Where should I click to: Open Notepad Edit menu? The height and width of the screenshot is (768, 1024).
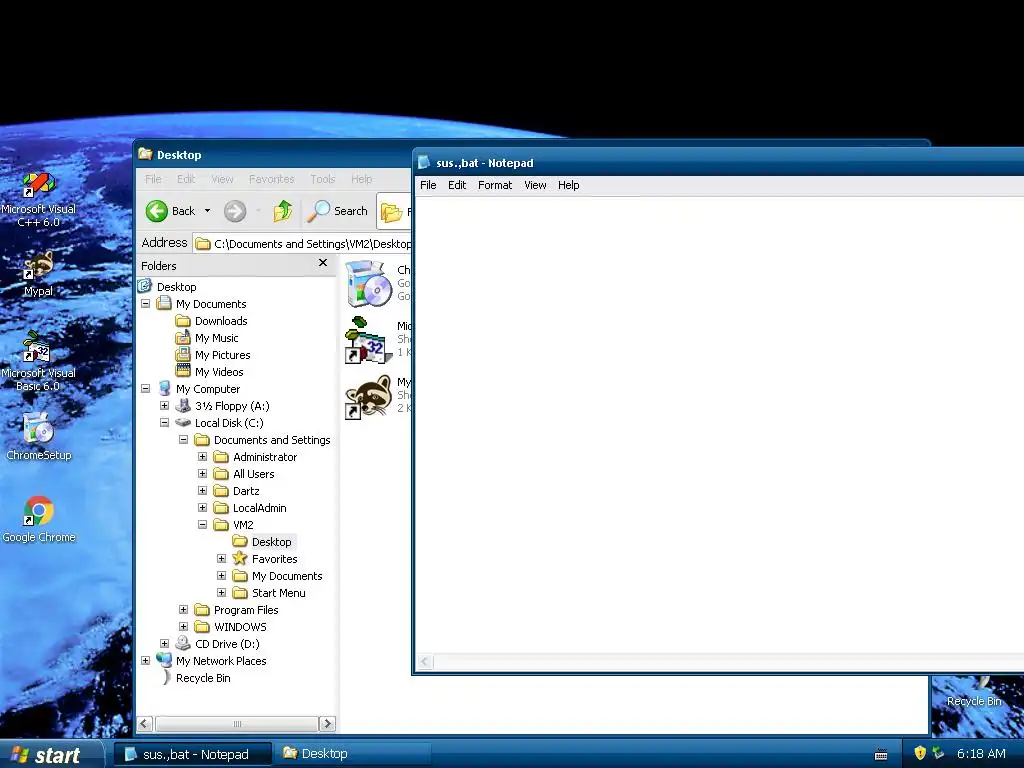click(457, 185)
